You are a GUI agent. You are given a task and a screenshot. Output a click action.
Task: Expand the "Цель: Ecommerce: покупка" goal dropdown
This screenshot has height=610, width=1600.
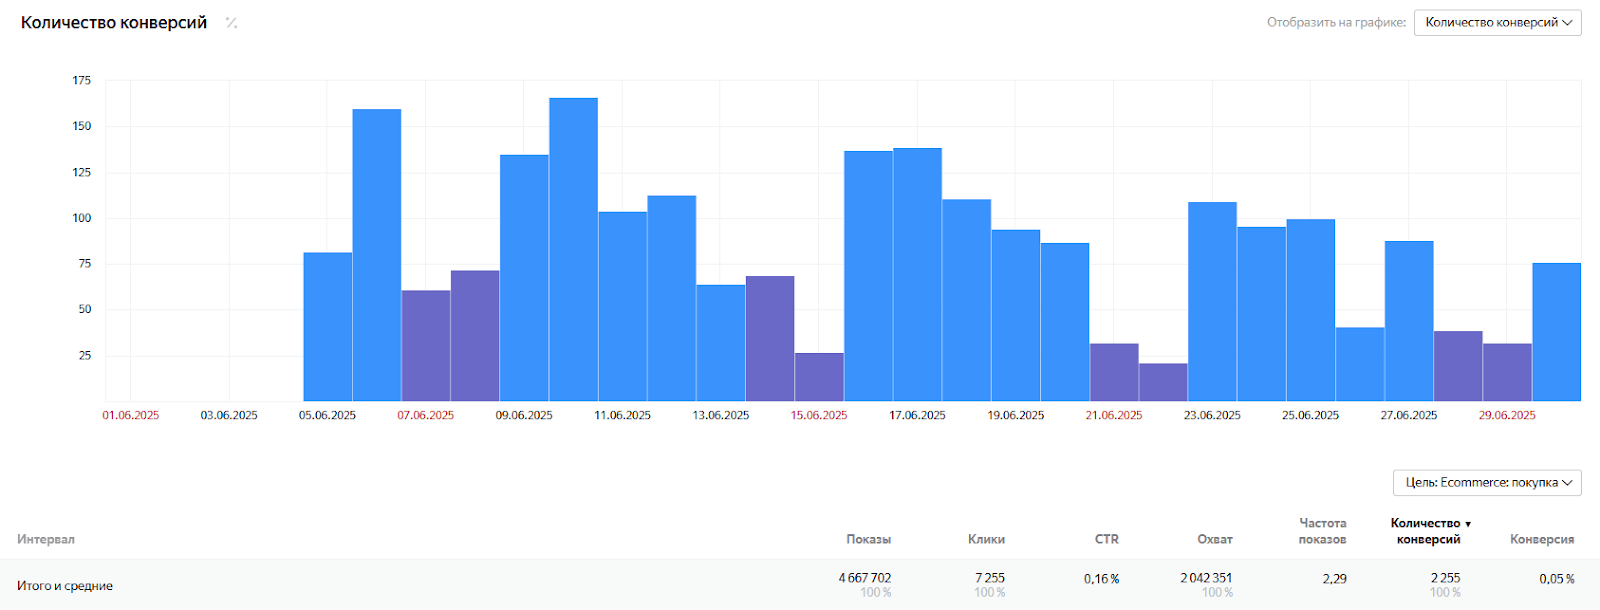(1487, 482)
